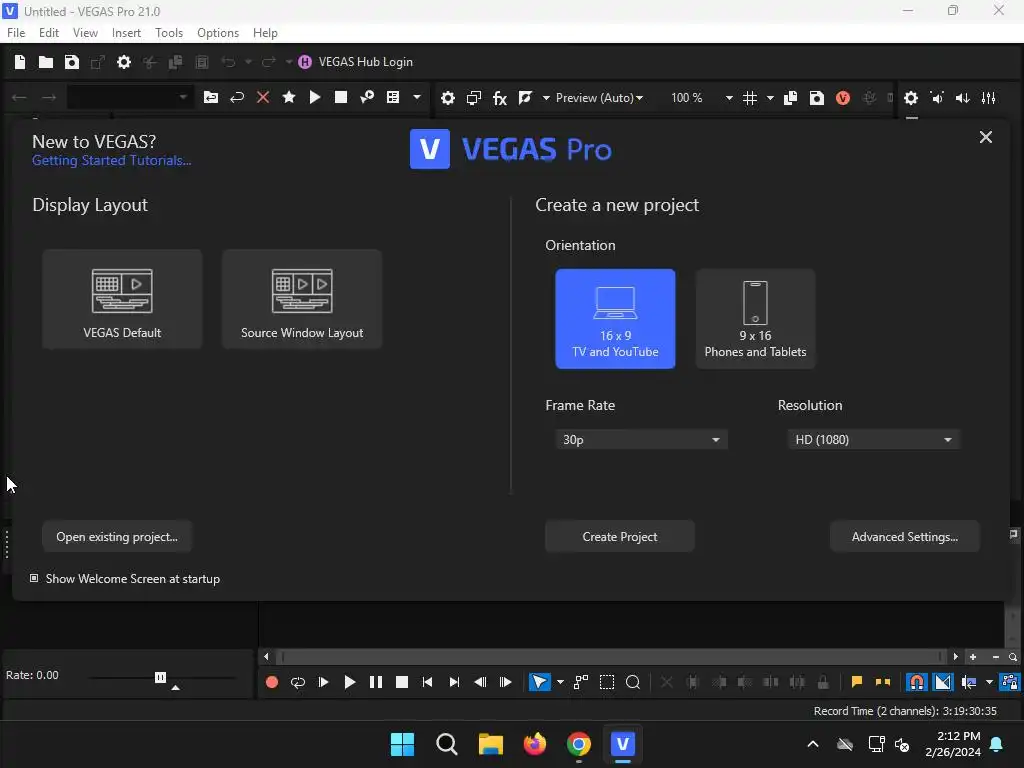Image resolution: width=1024 pixels, height=768 pixels.
Task: Click the New project icon
Action: [x=20, y=62]
